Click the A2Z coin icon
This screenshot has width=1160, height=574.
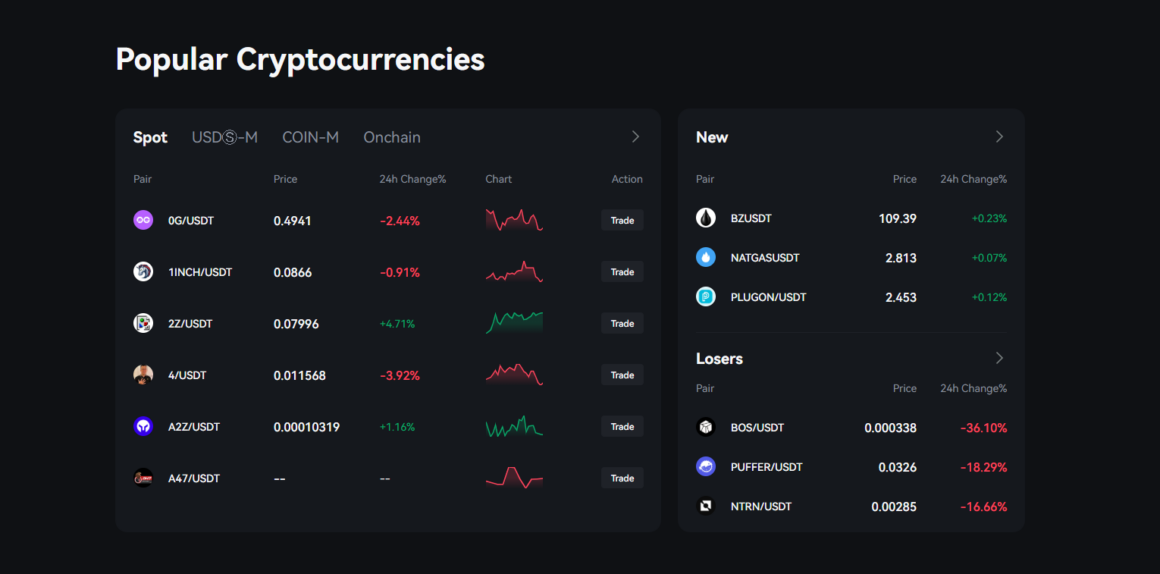point(143,427)
